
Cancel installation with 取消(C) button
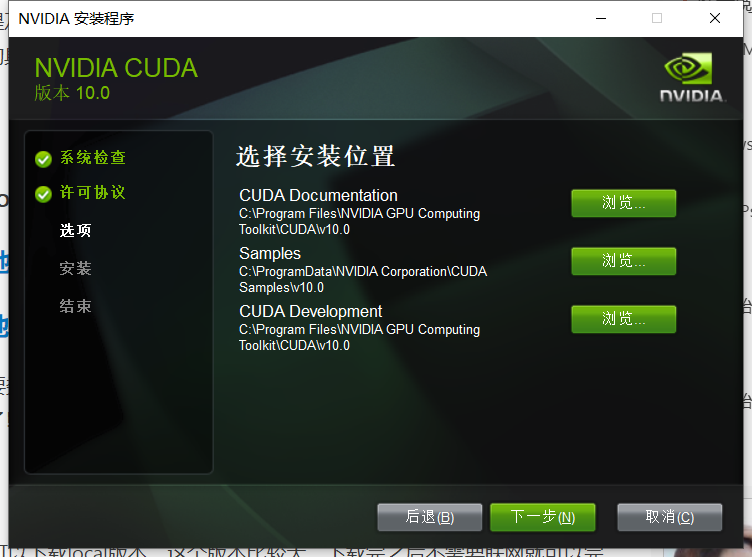(670, 517)
